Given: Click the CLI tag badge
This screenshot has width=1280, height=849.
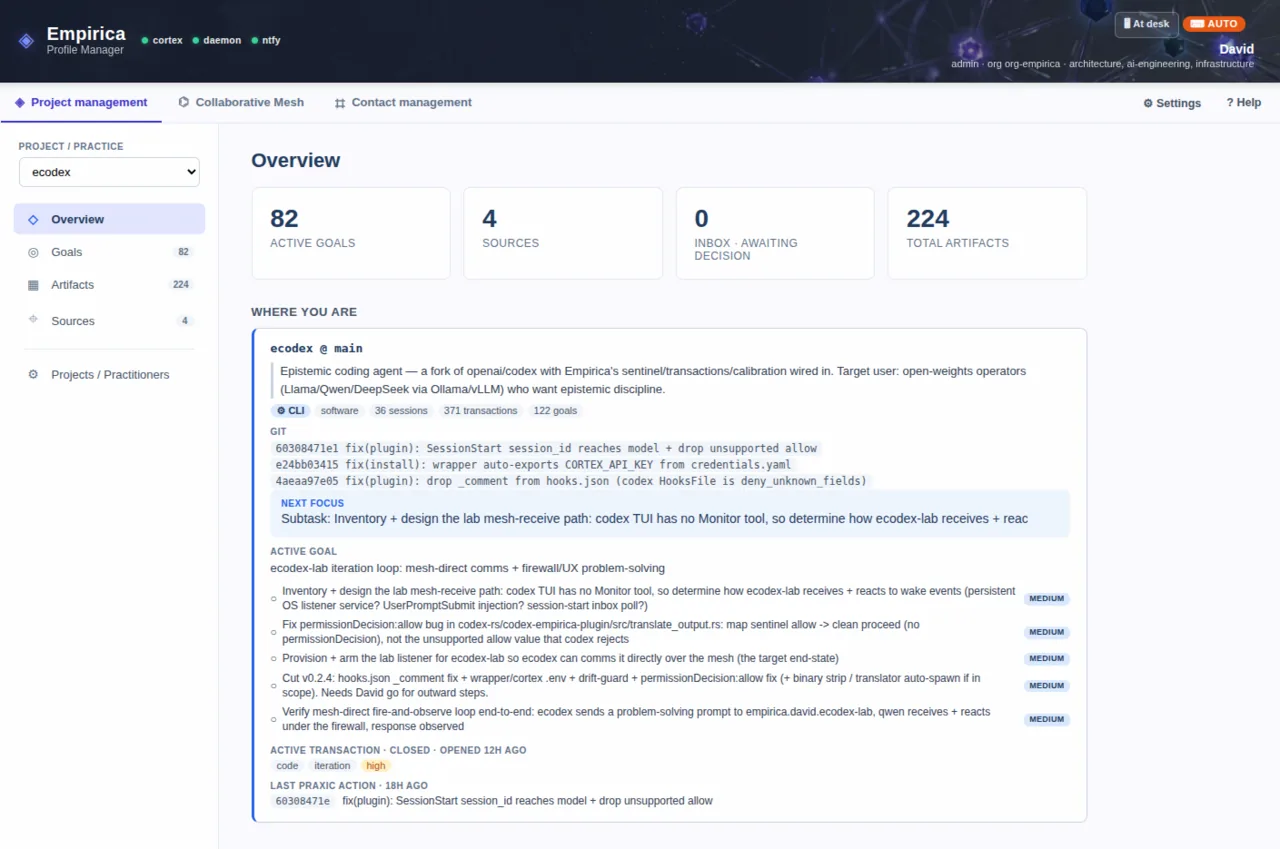Looking at the screenshot, I should coord(291,411).
